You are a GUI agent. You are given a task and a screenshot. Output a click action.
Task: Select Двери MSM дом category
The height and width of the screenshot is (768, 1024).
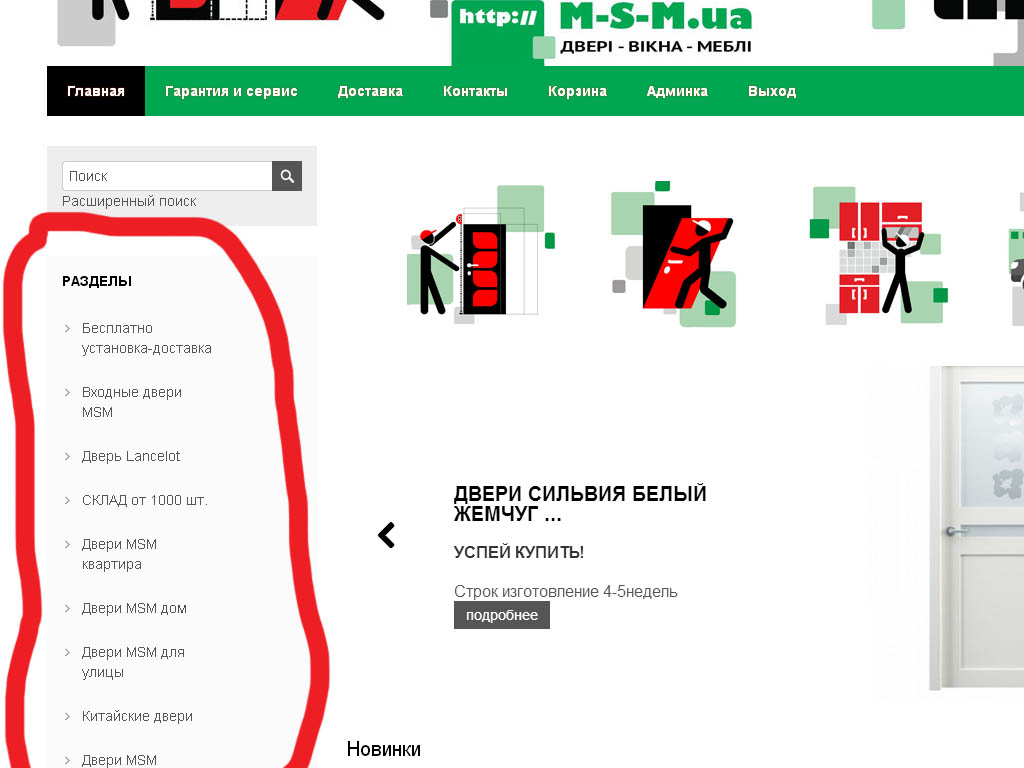pos(134,609)
